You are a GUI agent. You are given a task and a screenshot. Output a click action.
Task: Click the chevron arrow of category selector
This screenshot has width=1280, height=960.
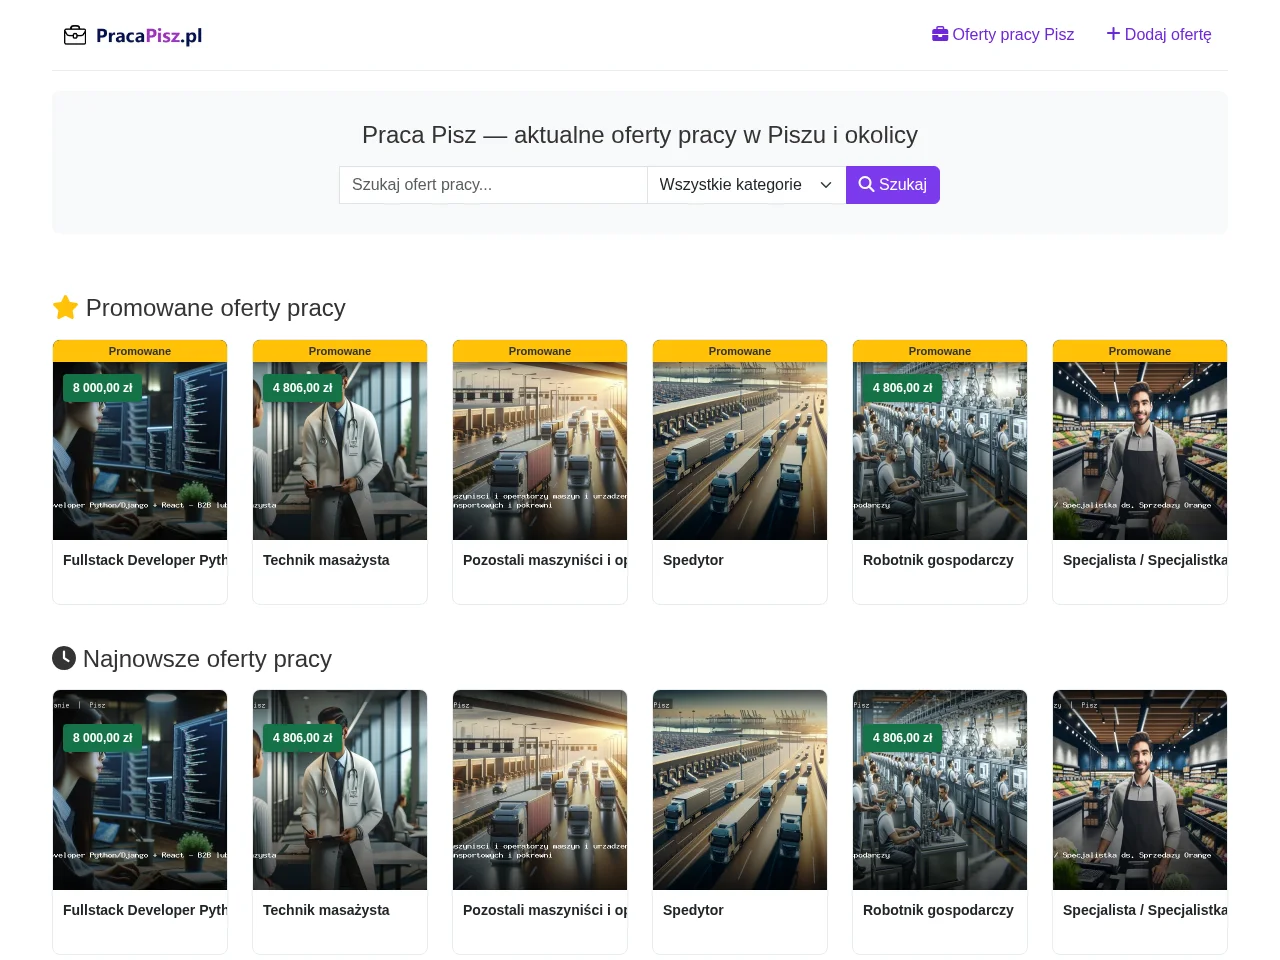pos(826,185)
